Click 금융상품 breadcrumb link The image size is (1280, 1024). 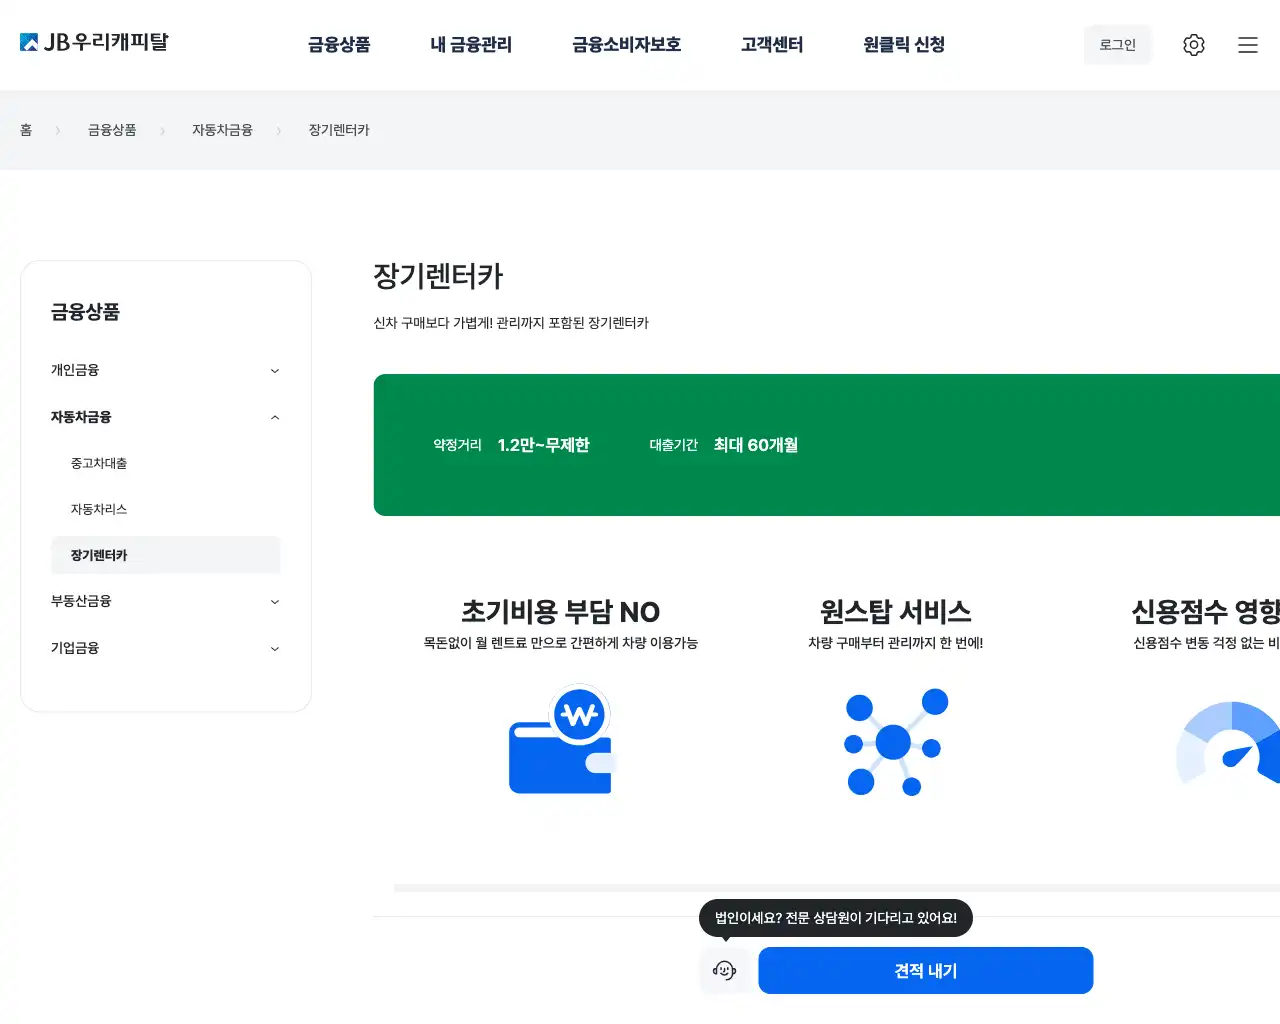(112, 130)
